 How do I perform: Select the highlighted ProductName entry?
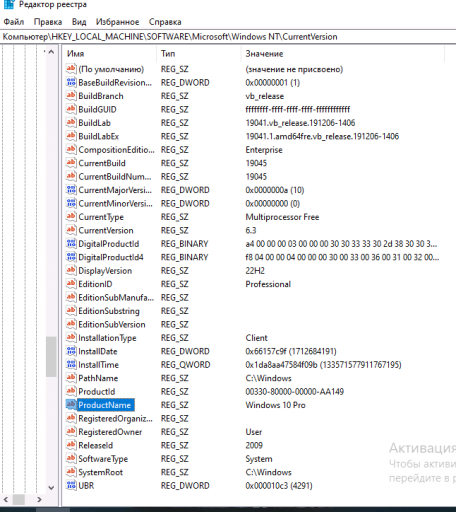[x=105, y=405]
